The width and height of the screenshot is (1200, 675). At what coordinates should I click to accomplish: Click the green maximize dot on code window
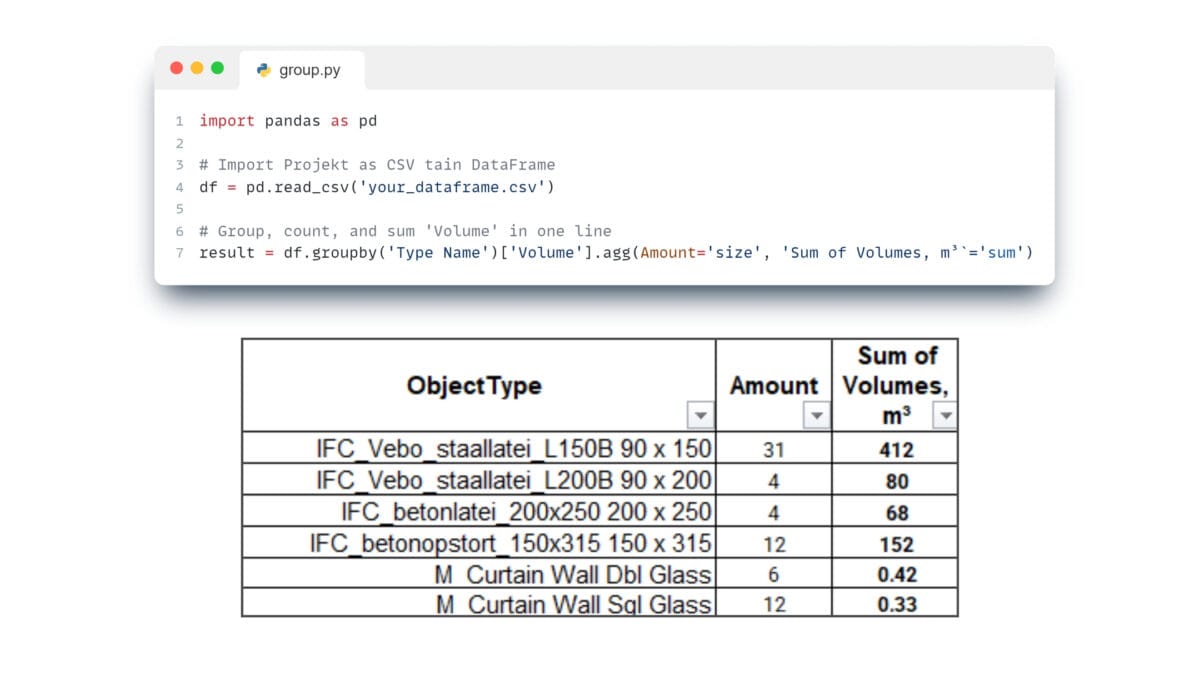tap(217, 68)
